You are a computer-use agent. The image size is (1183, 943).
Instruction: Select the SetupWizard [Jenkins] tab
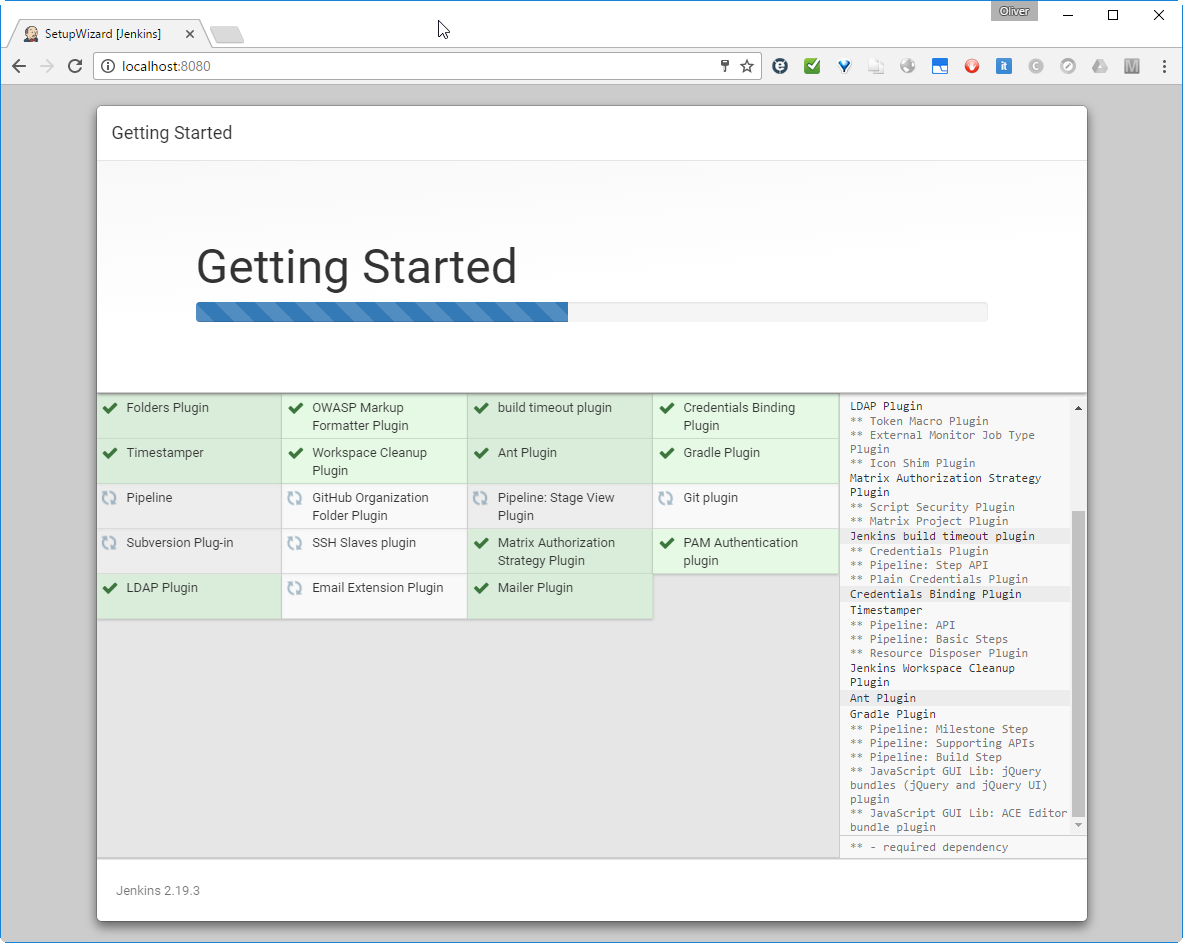coord(102,34)
